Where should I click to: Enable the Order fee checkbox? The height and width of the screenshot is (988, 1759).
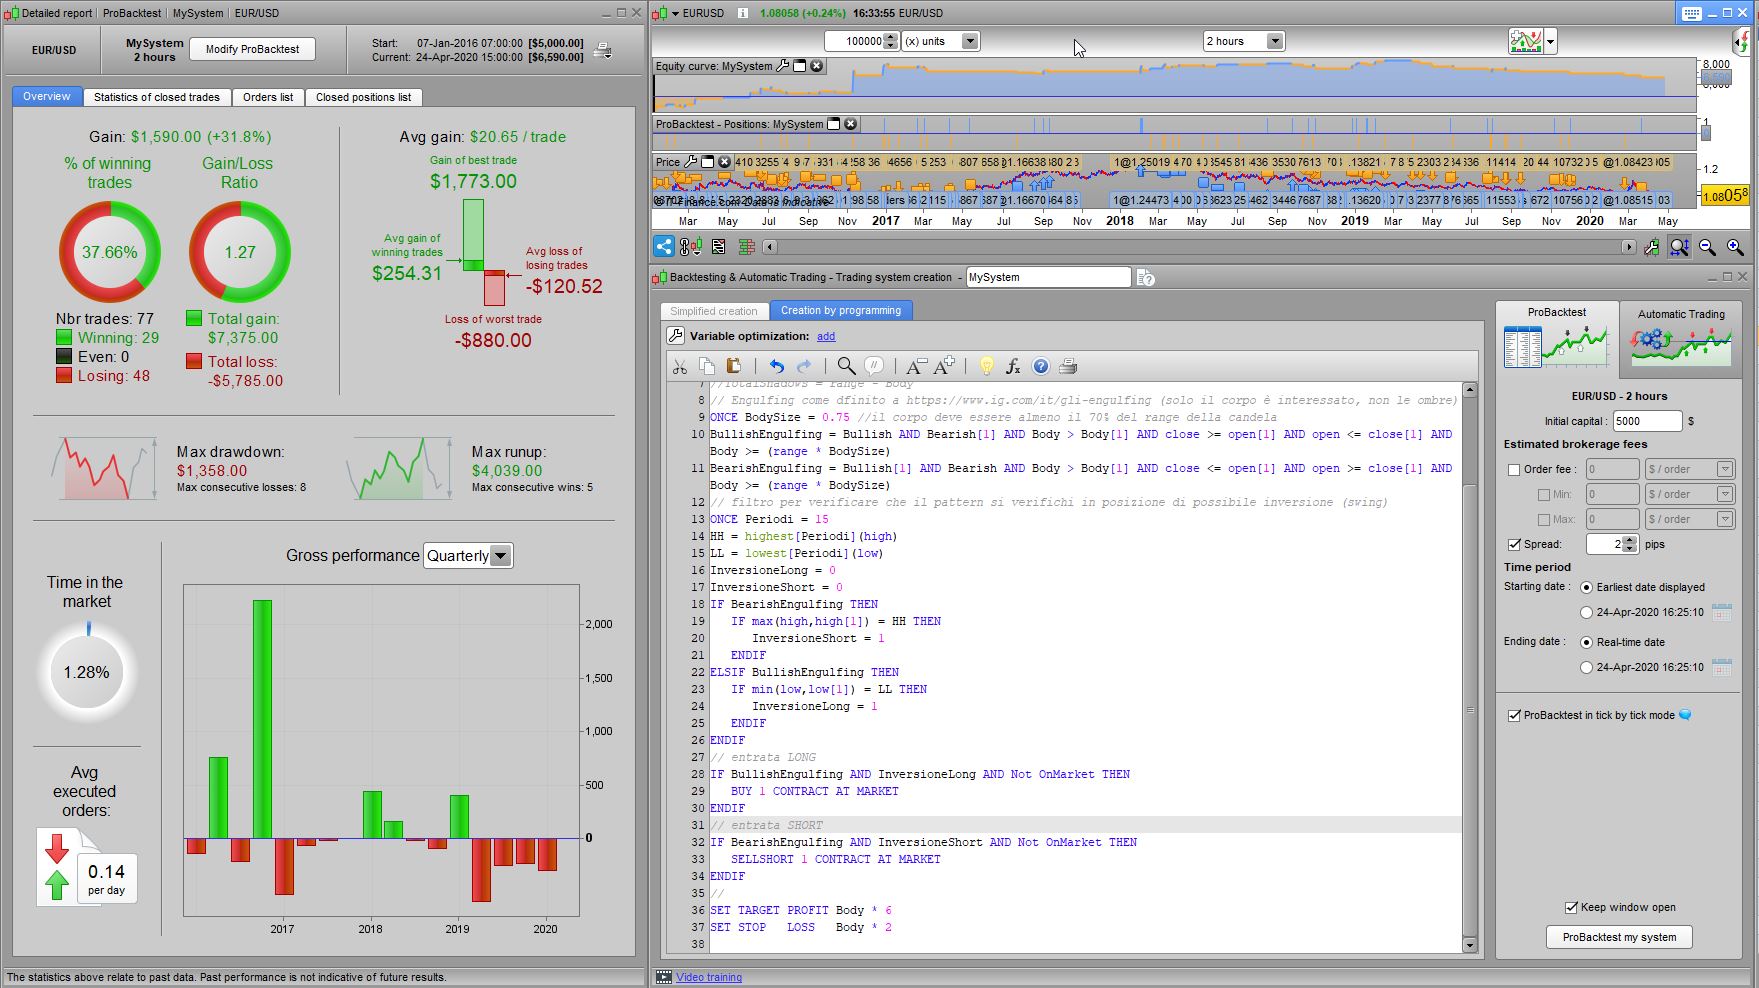(x=1514, y=469)
